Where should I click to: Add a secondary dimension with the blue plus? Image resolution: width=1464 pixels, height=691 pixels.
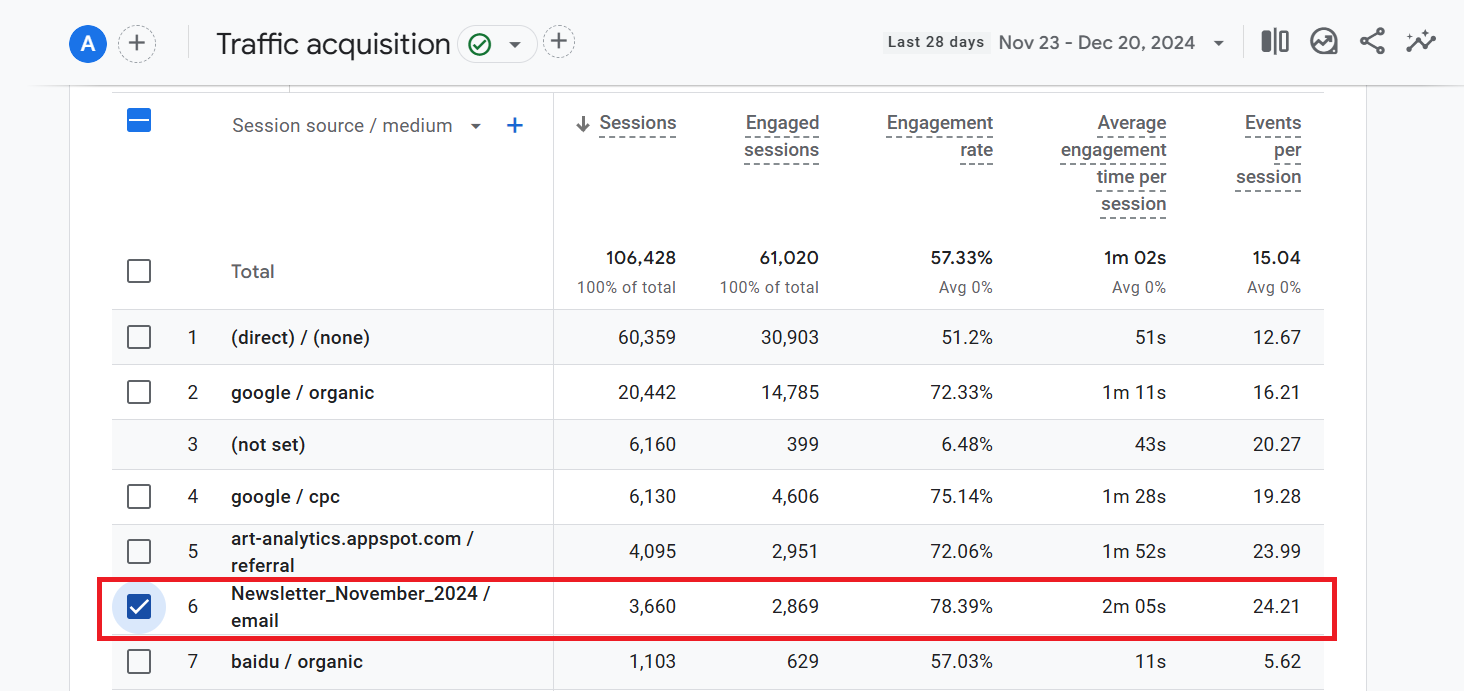(514, 125)
